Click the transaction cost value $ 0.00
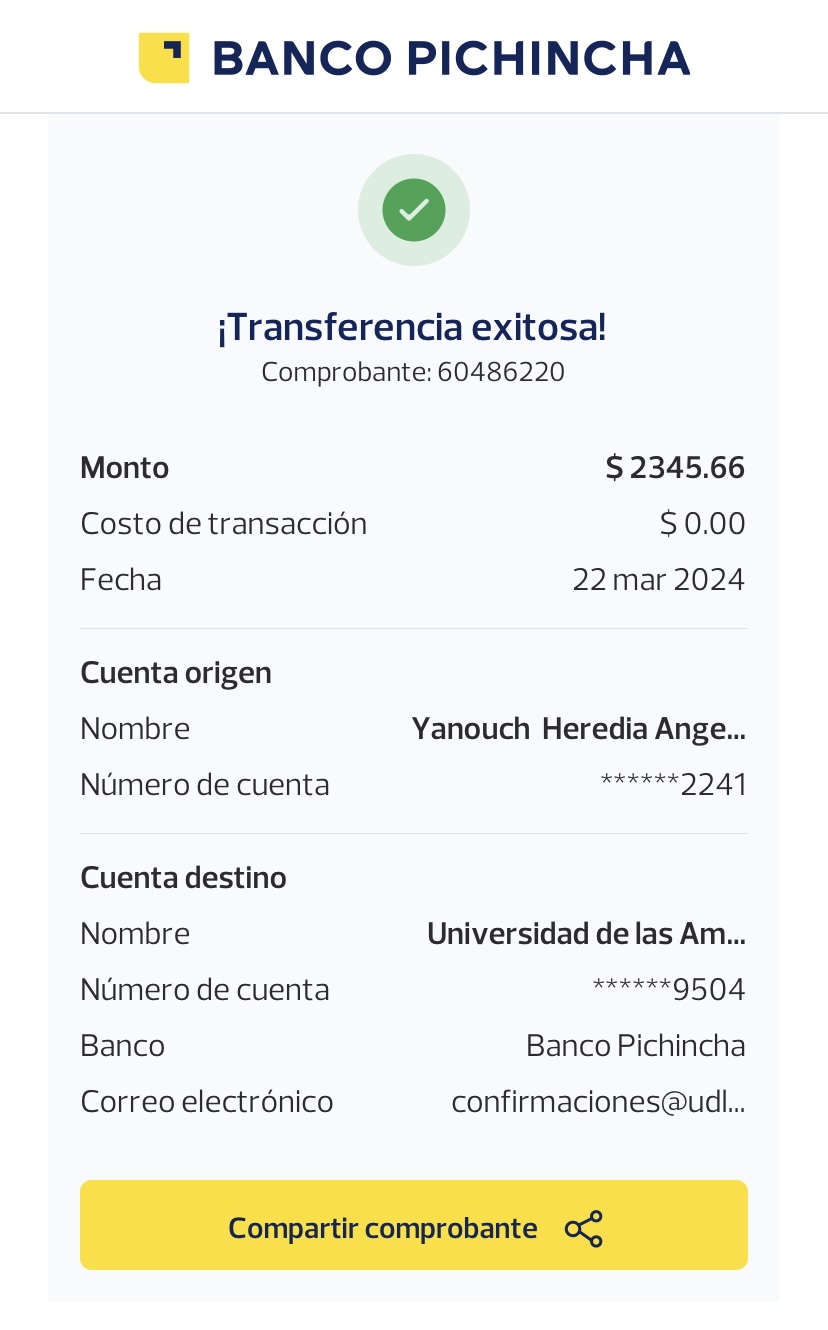 pyautogui.click(x=702, y=524)
